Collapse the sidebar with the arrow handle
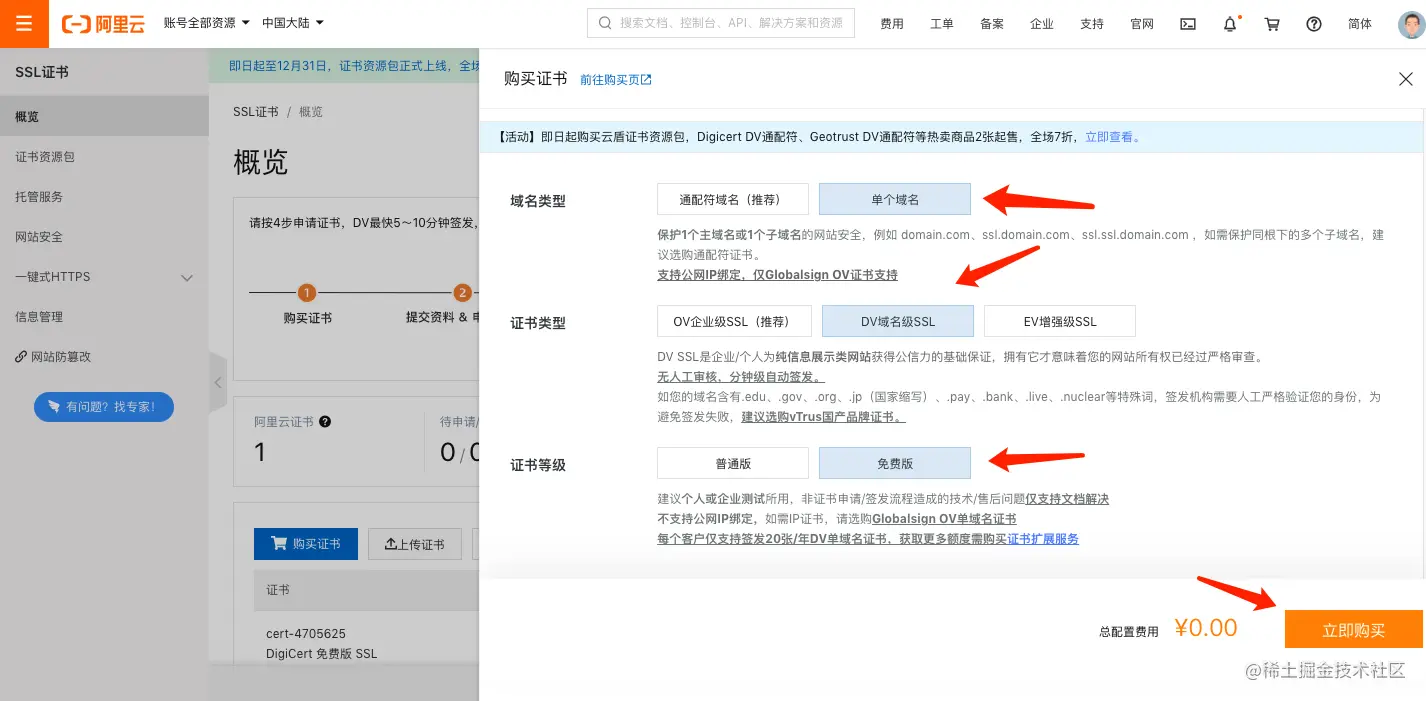 (x=218, y=382)
